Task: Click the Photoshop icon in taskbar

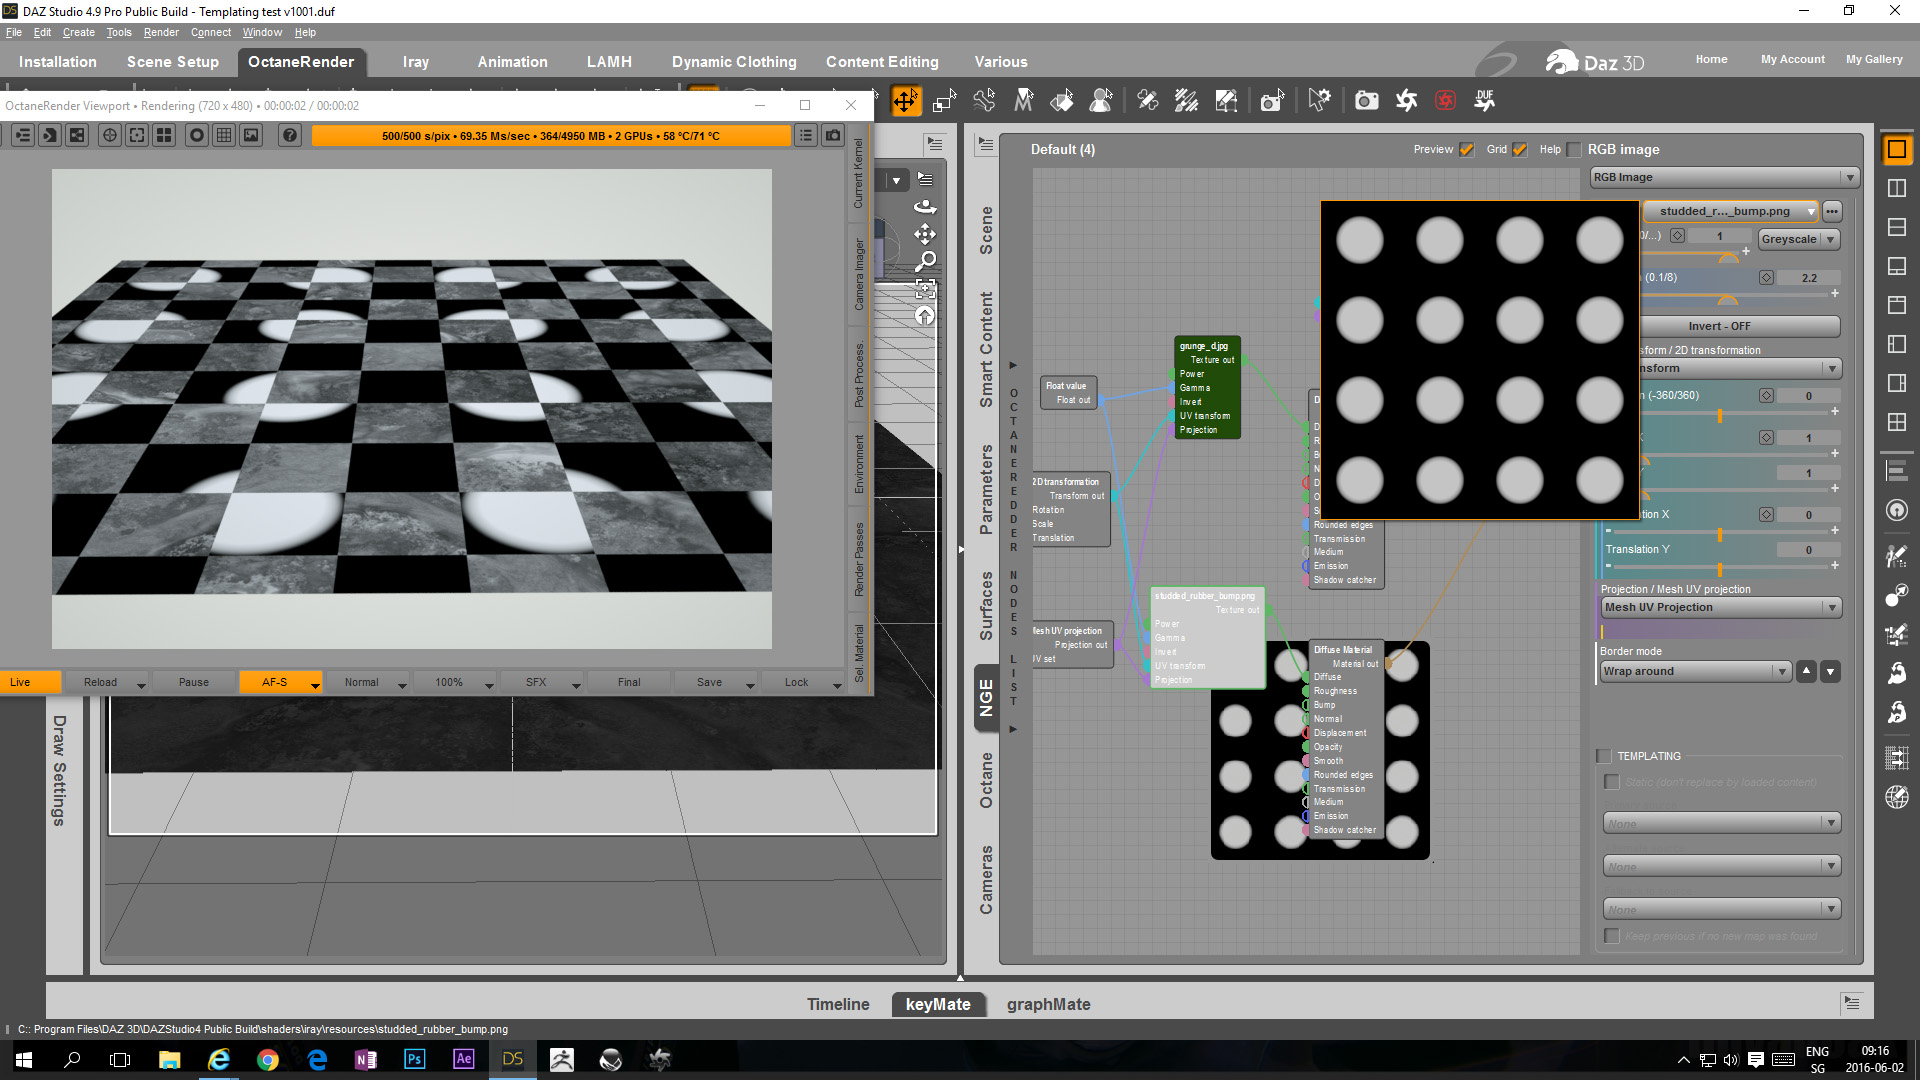Action: point(414,1059)
